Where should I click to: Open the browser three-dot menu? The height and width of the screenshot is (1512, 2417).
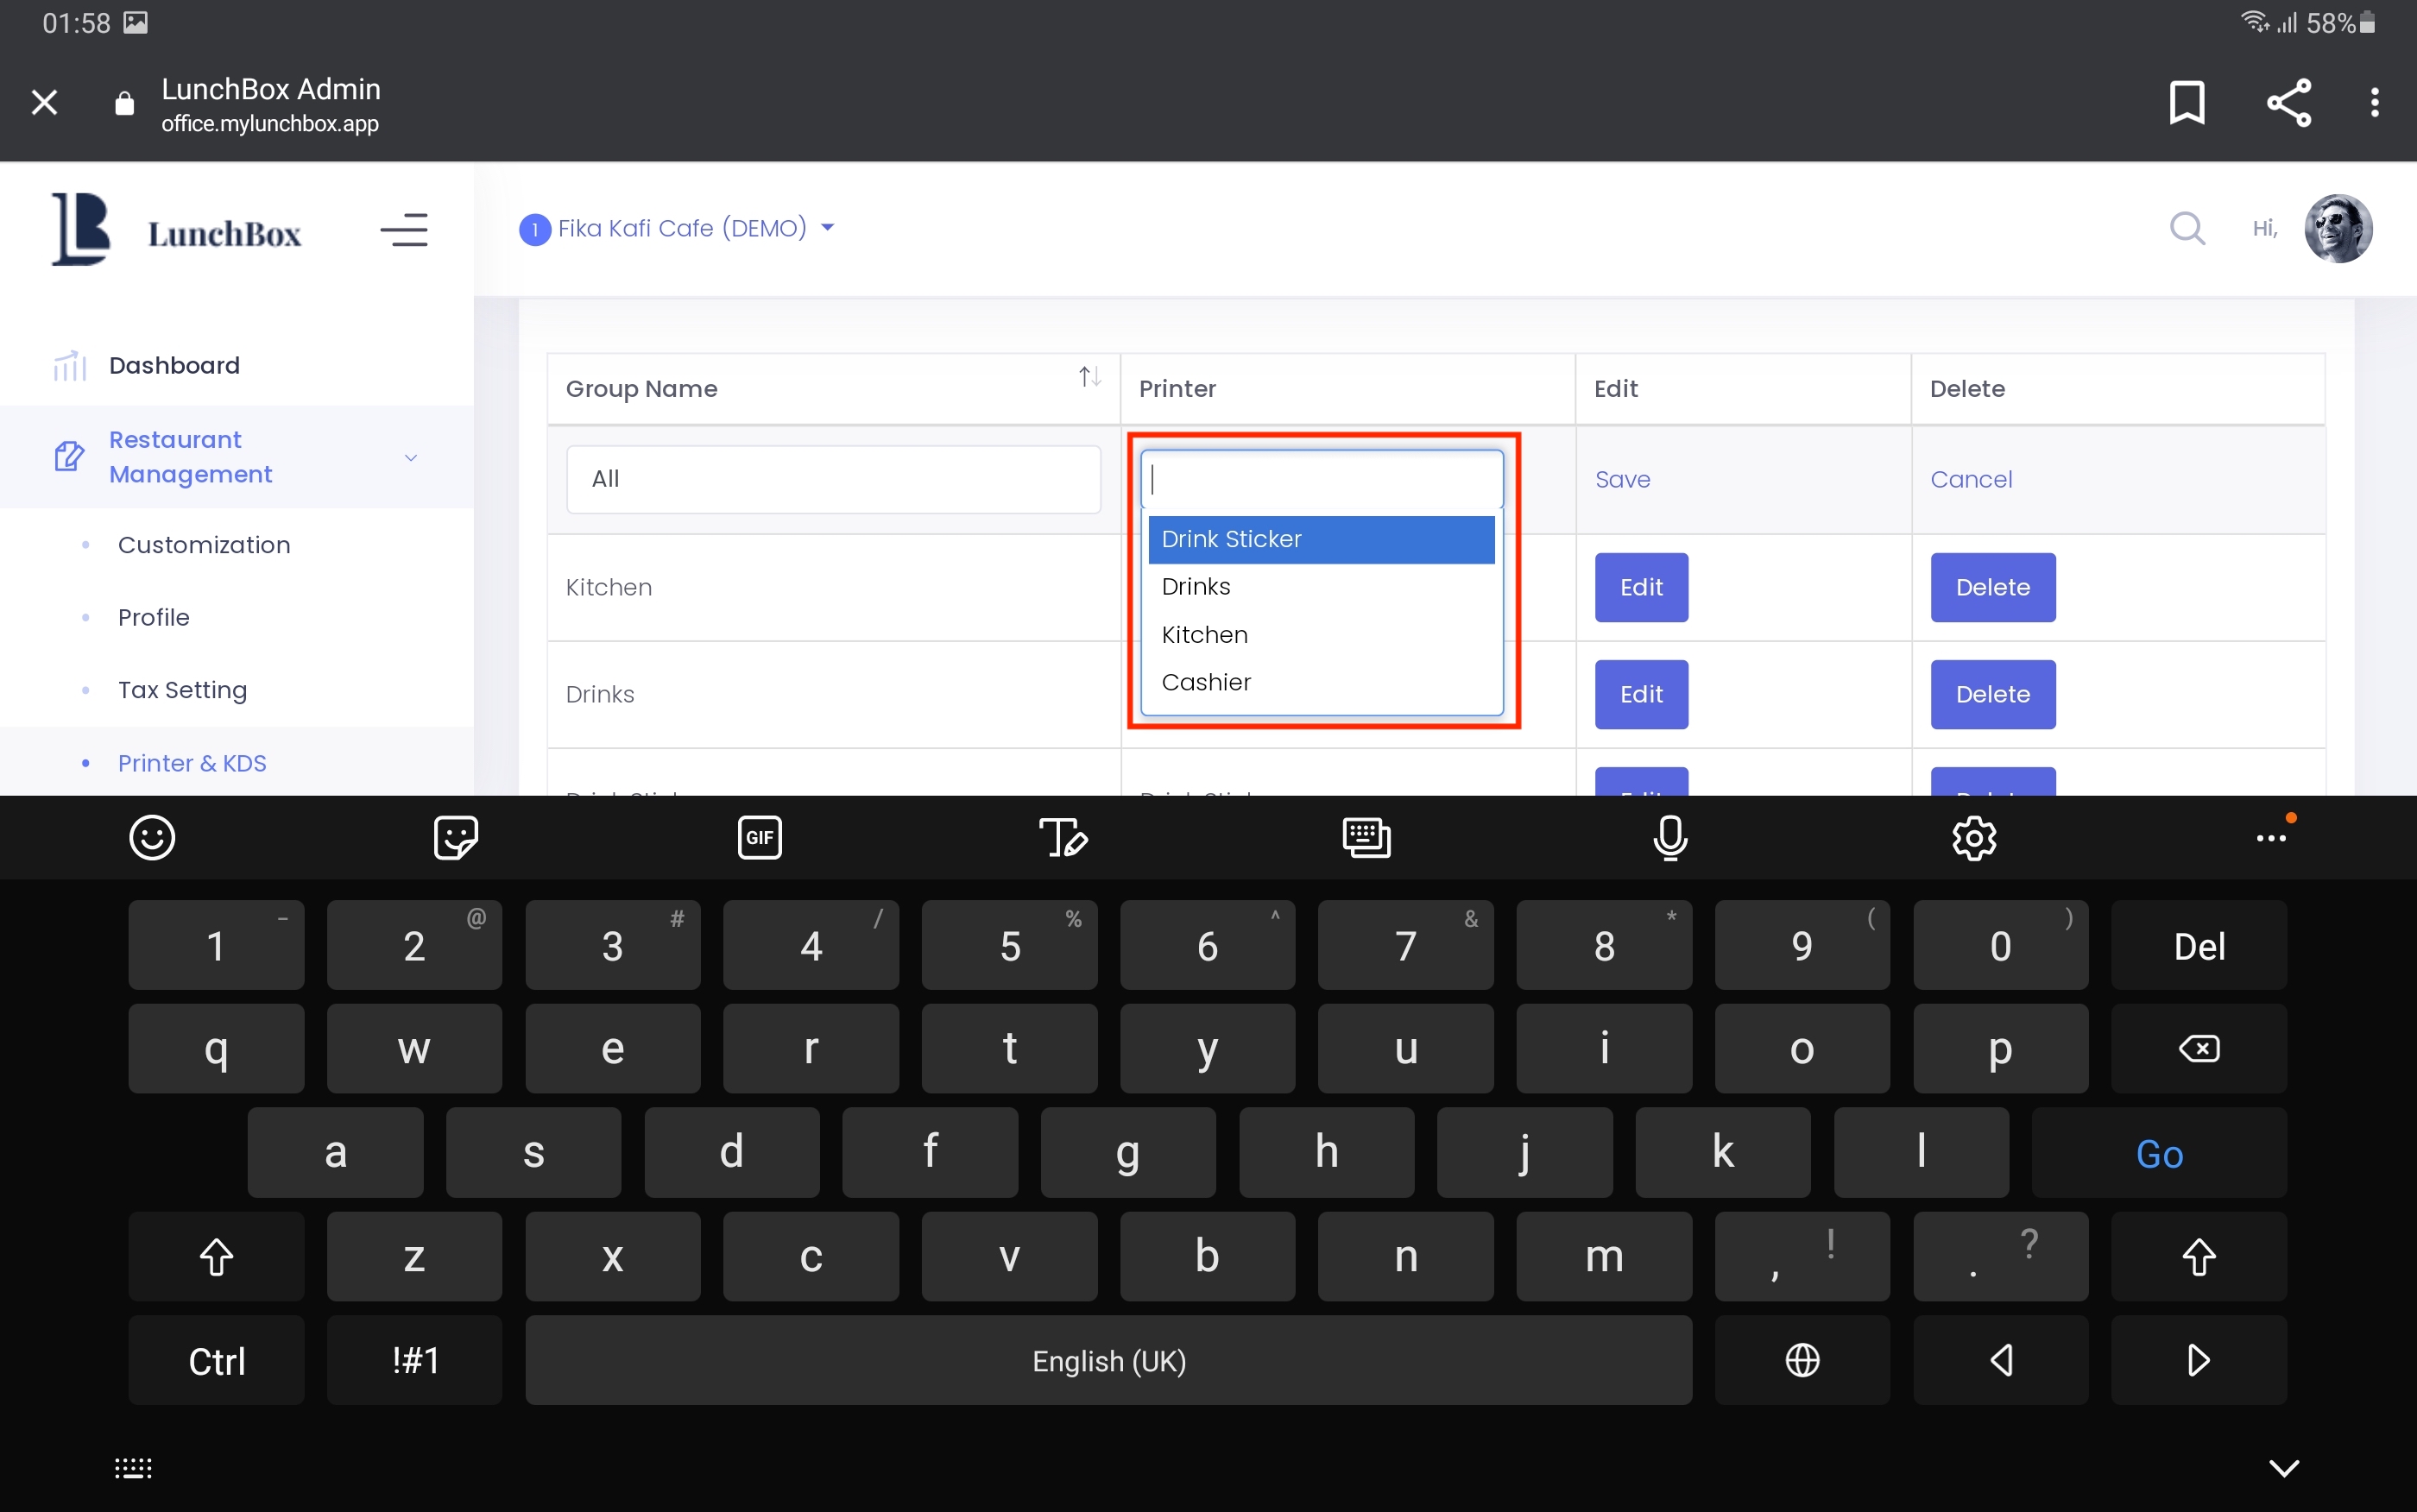(2374, 102)
